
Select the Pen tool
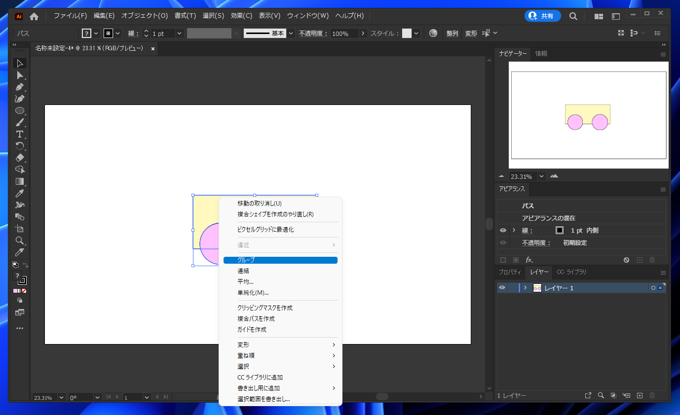[20, 87]
